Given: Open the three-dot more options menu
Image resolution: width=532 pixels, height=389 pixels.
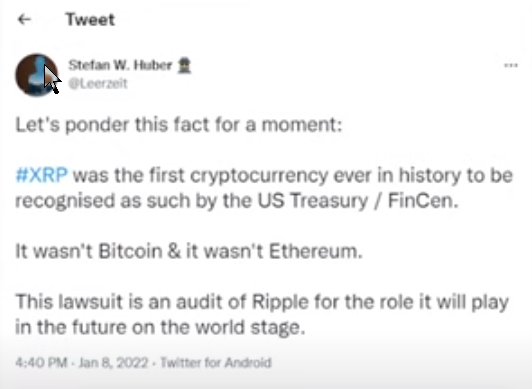Looking at the screenshot, I should 511,65.
